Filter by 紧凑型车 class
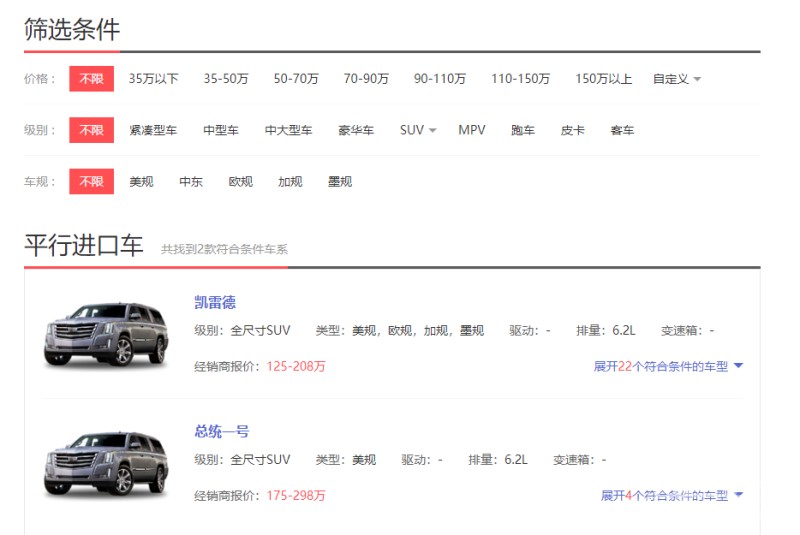The width and height of the screenshot is (800, 535). pos(153,130)
